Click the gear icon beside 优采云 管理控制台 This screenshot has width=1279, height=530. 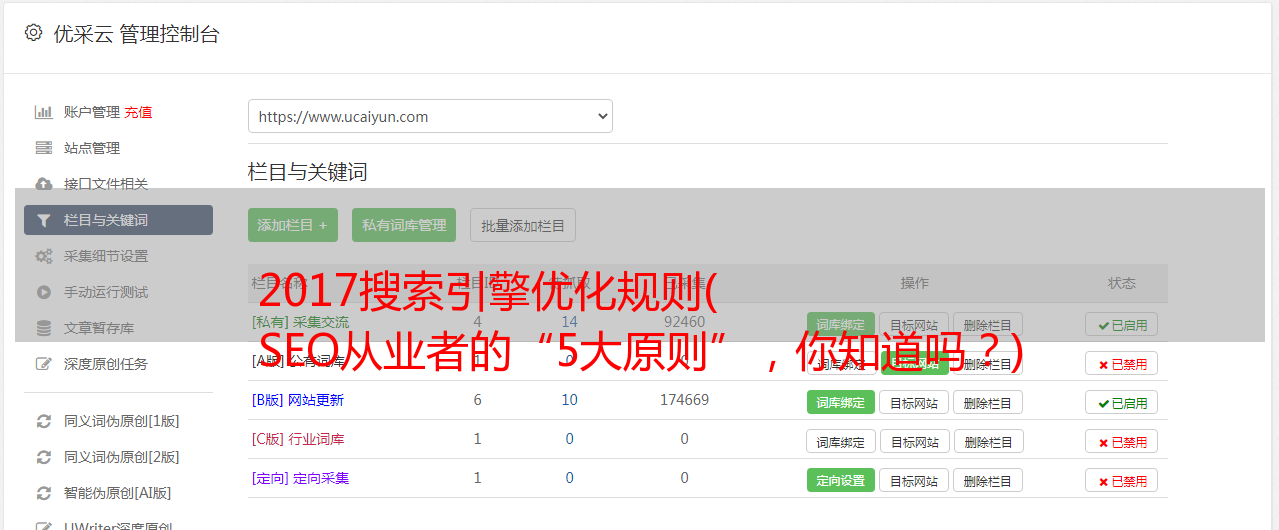pos(33,33)
